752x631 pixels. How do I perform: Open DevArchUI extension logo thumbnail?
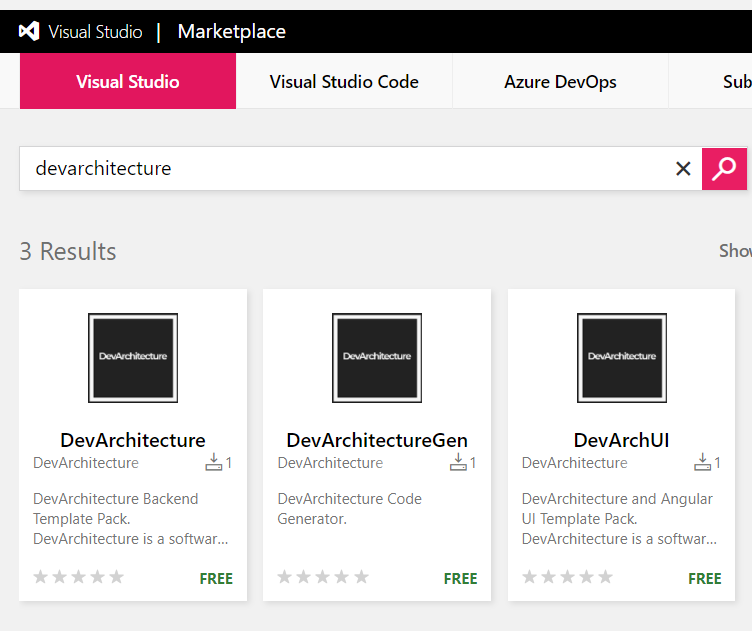622,358
